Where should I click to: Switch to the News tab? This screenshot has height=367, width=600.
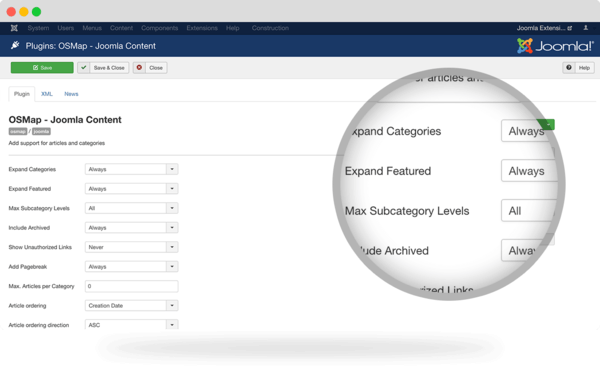pos(71,94)
